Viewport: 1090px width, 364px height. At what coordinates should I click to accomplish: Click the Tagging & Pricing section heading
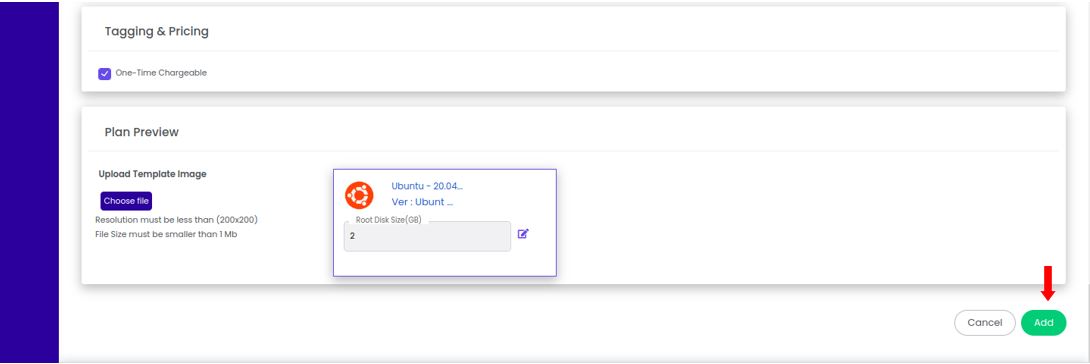(156, 31)
